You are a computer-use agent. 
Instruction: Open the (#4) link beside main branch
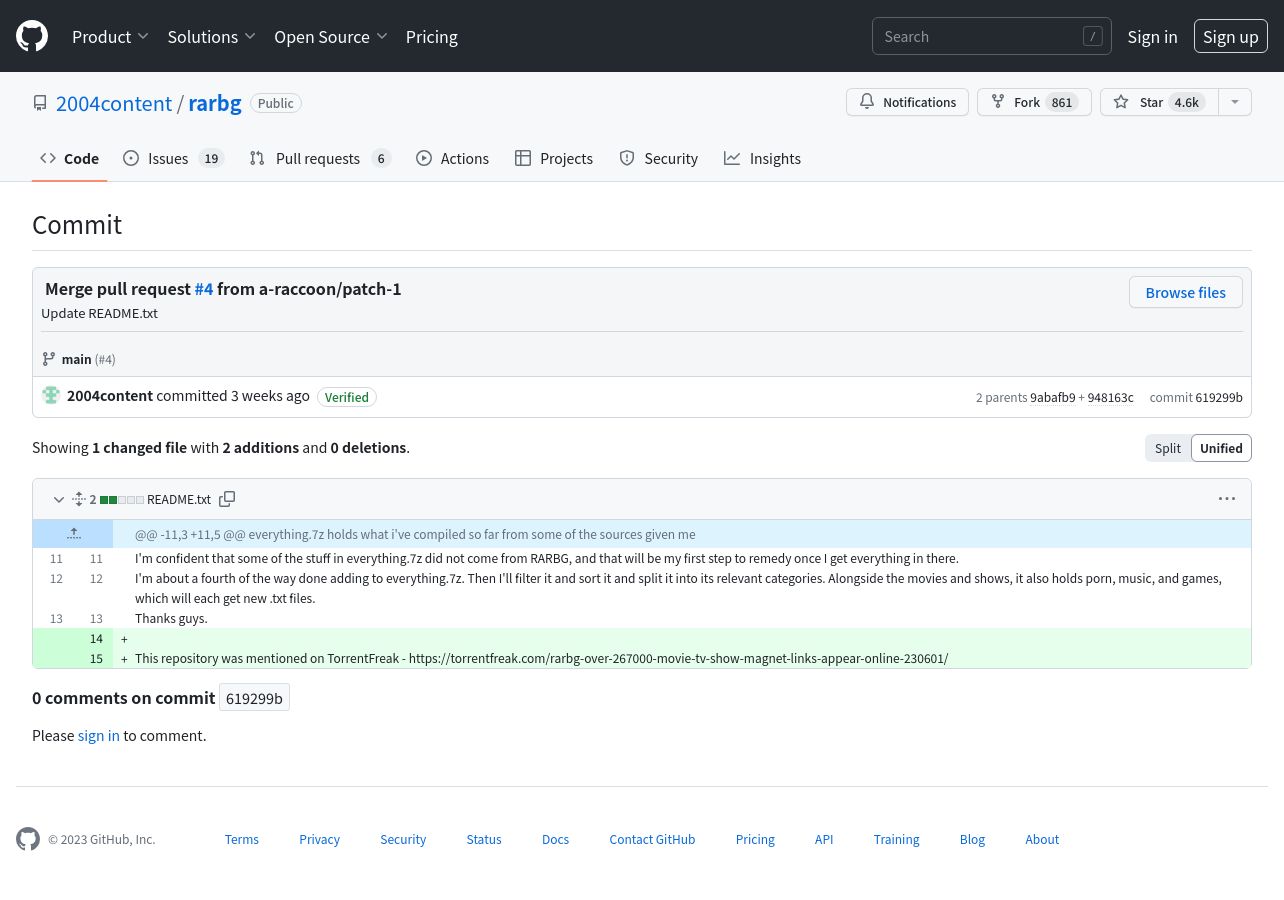(105, 359)
